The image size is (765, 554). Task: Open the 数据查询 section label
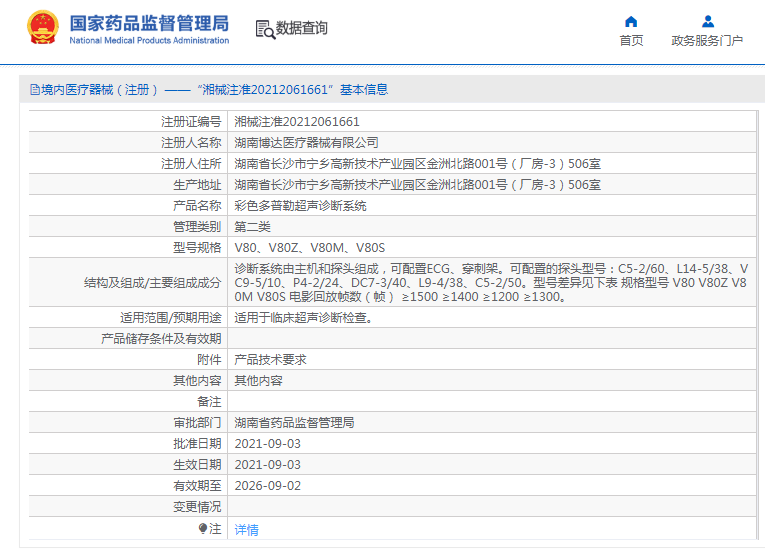tap(301, 28)
